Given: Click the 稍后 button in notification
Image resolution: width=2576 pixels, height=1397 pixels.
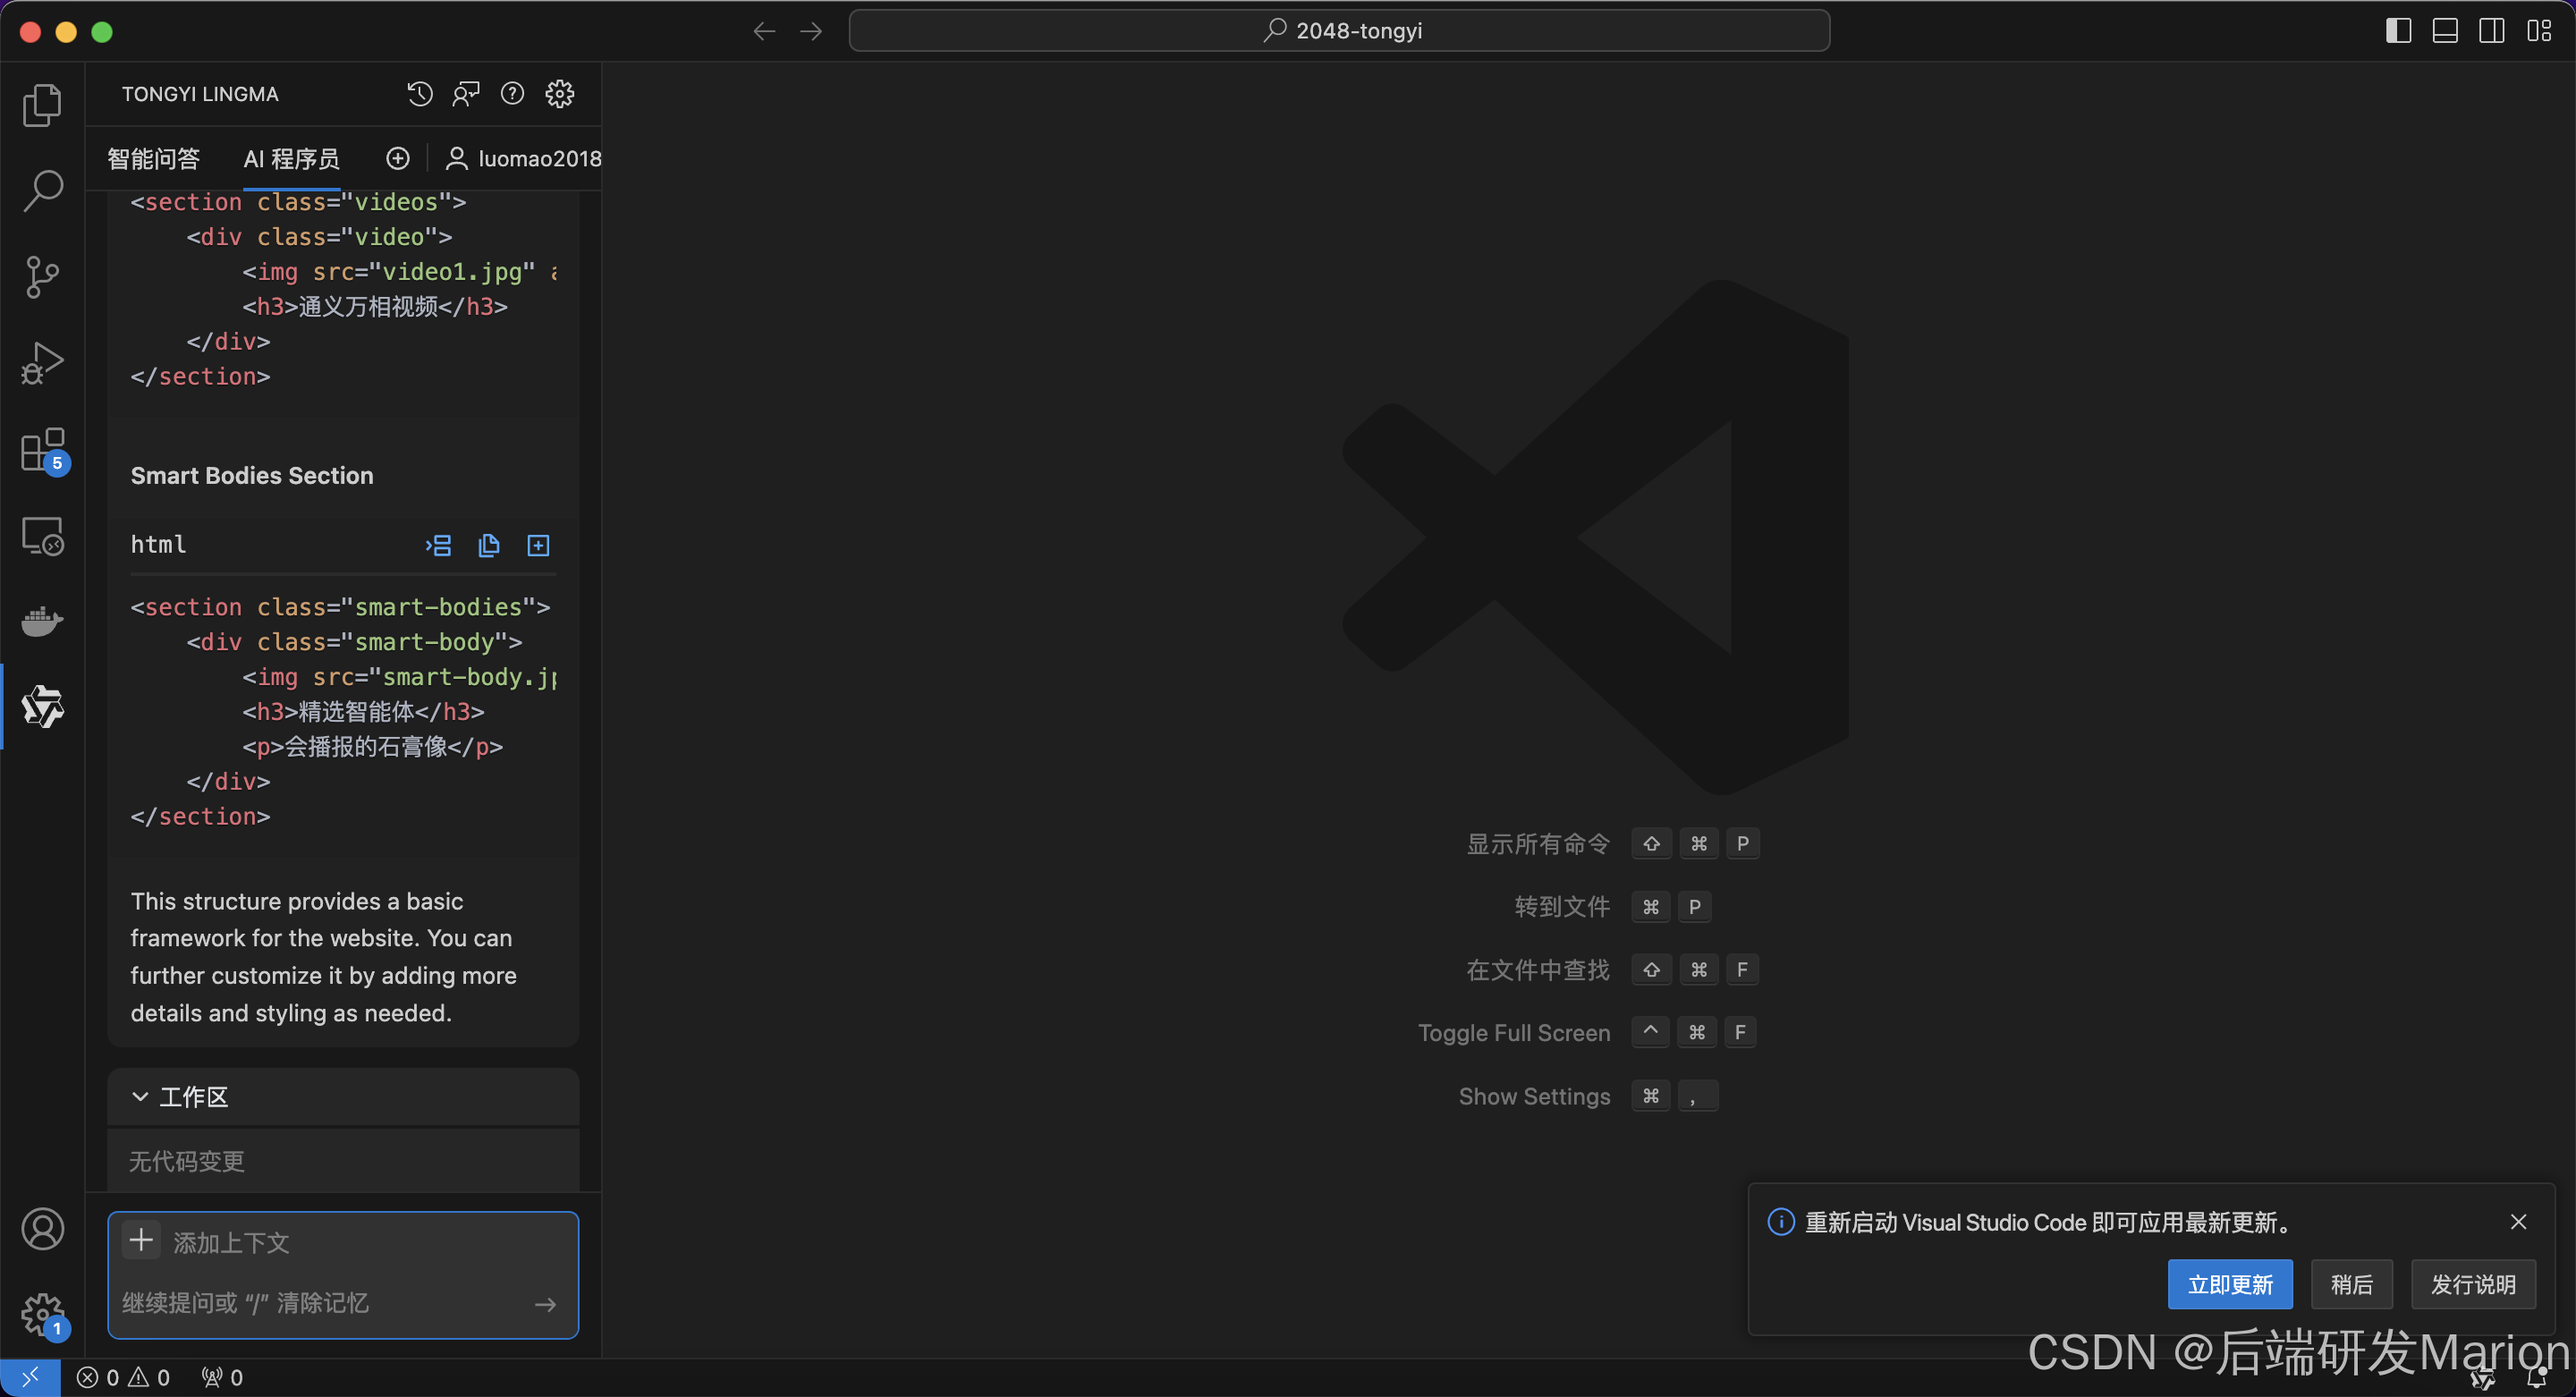Looking at the screenshot, I should 2351,1284.
